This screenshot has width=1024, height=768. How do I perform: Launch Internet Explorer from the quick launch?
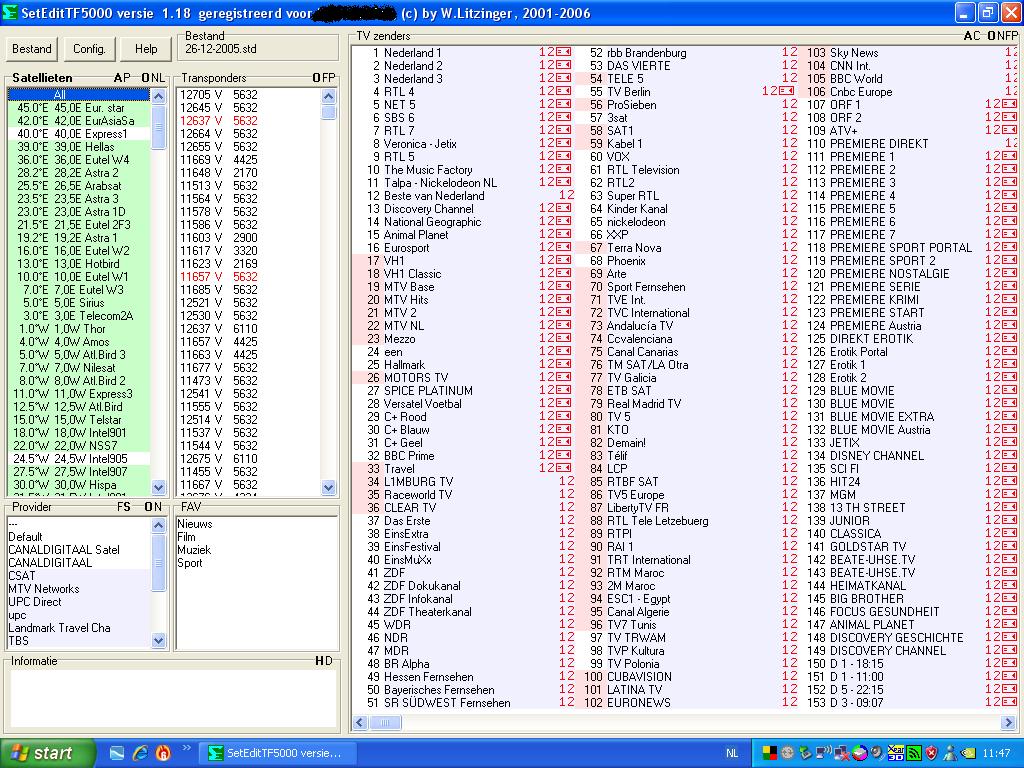140,753
